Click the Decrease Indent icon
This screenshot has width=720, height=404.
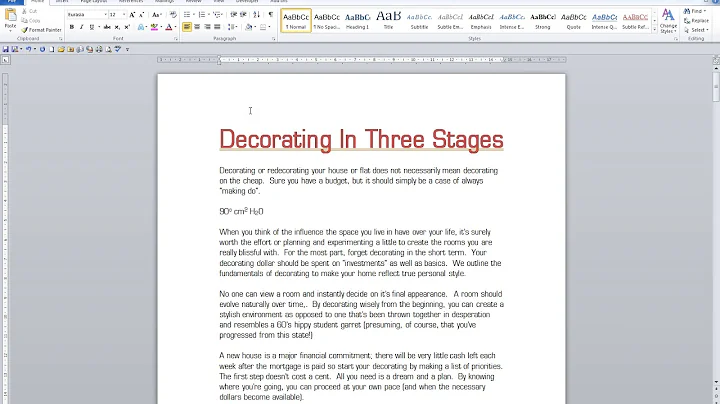pos(233,15)
